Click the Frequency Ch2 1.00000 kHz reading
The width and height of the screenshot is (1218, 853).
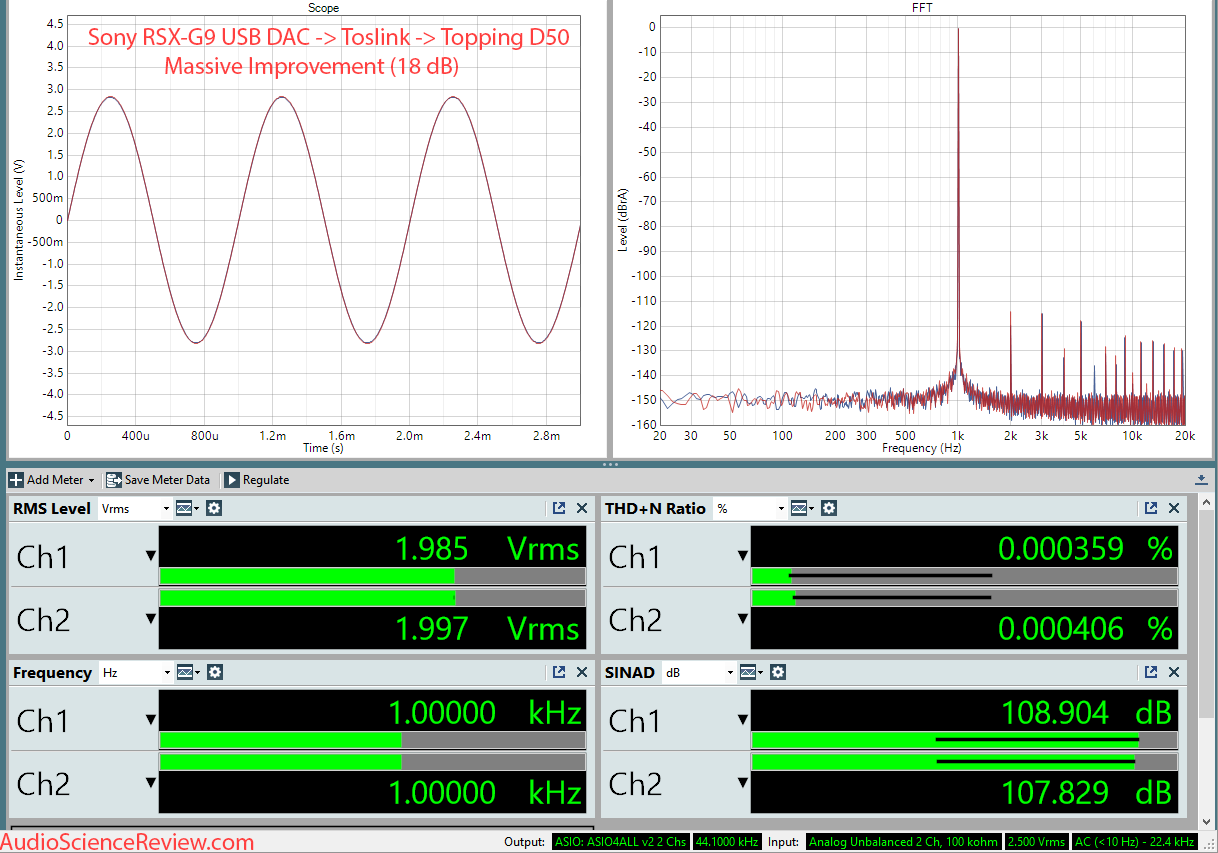[485, 792]
